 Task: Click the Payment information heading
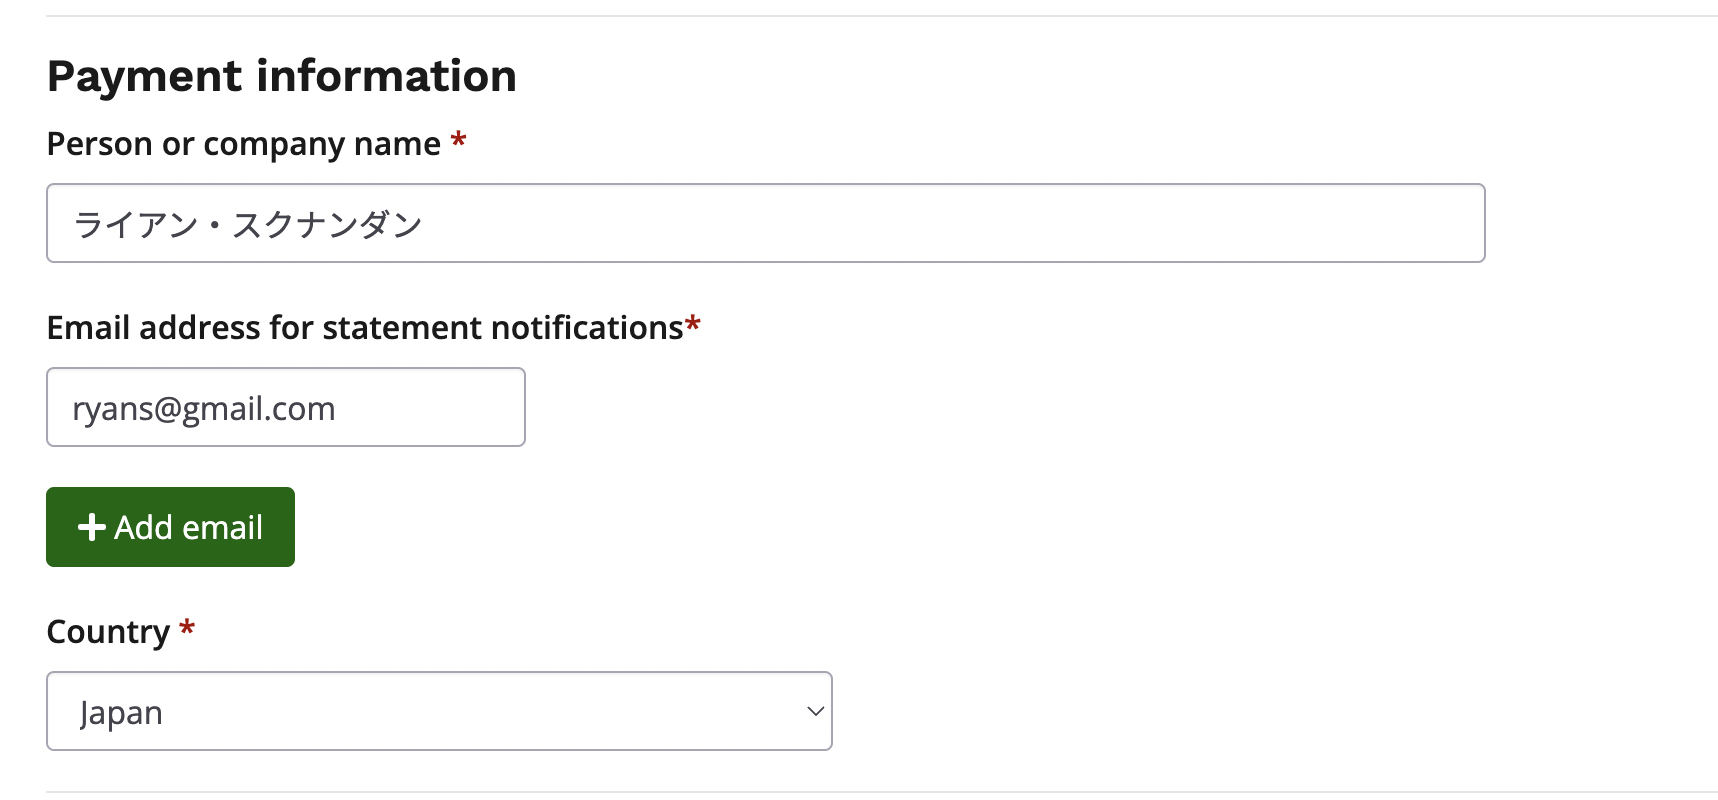(282, 76)
